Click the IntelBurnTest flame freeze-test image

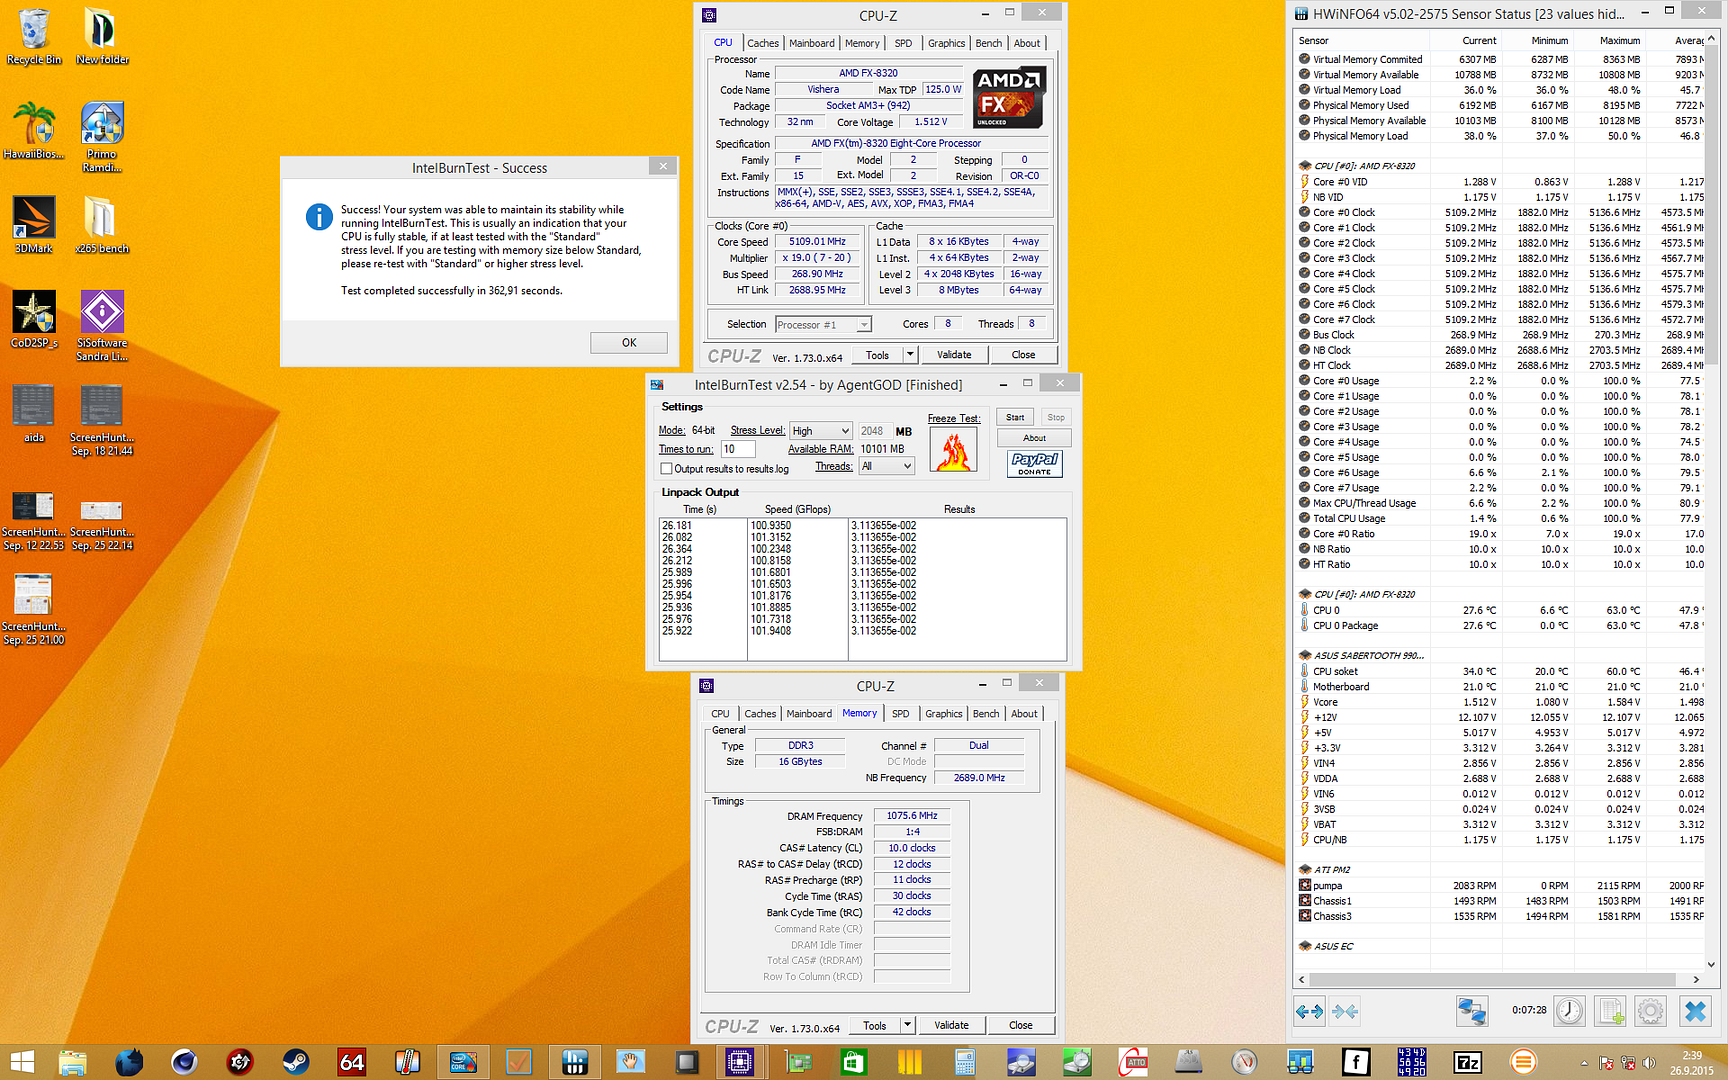pos(953,450)
